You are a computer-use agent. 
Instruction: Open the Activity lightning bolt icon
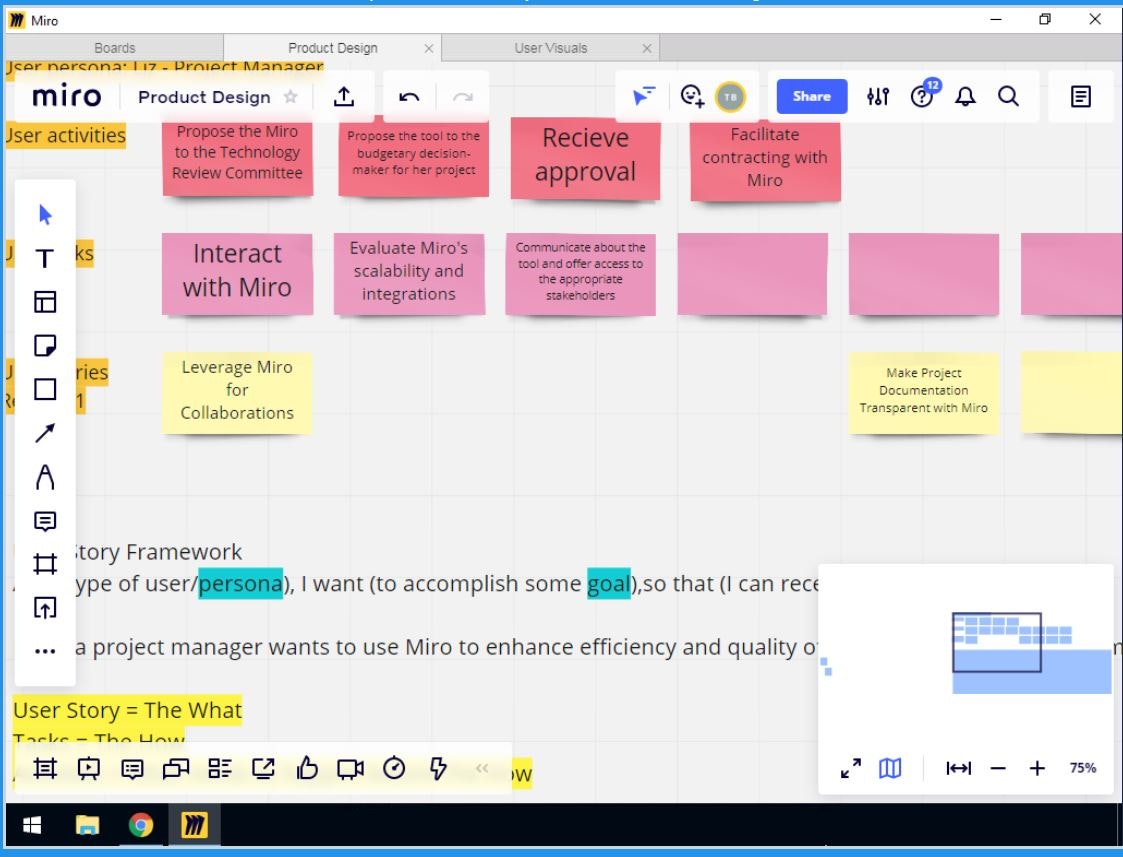438,768
